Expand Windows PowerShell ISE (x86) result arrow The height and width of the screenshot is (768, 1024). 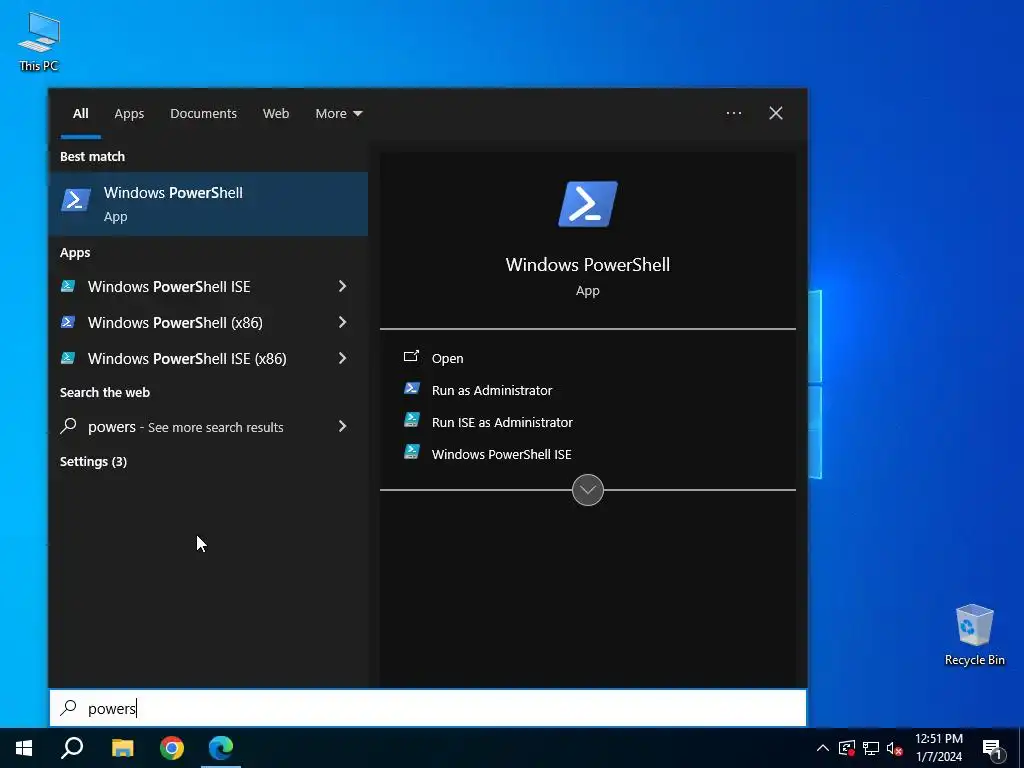tap(342, 358)
